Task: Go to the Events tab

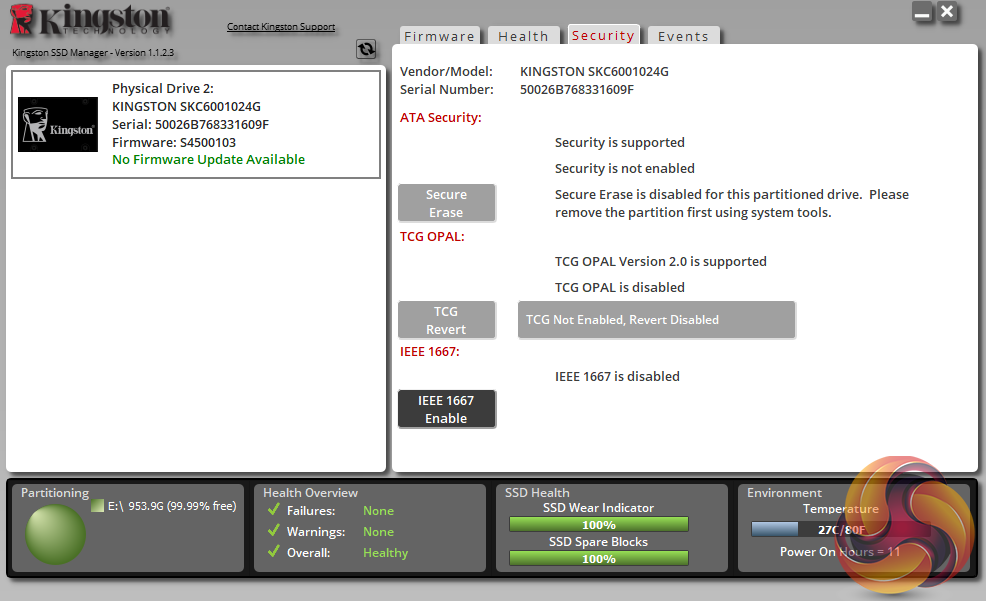Action: click(x=683, y=37)
